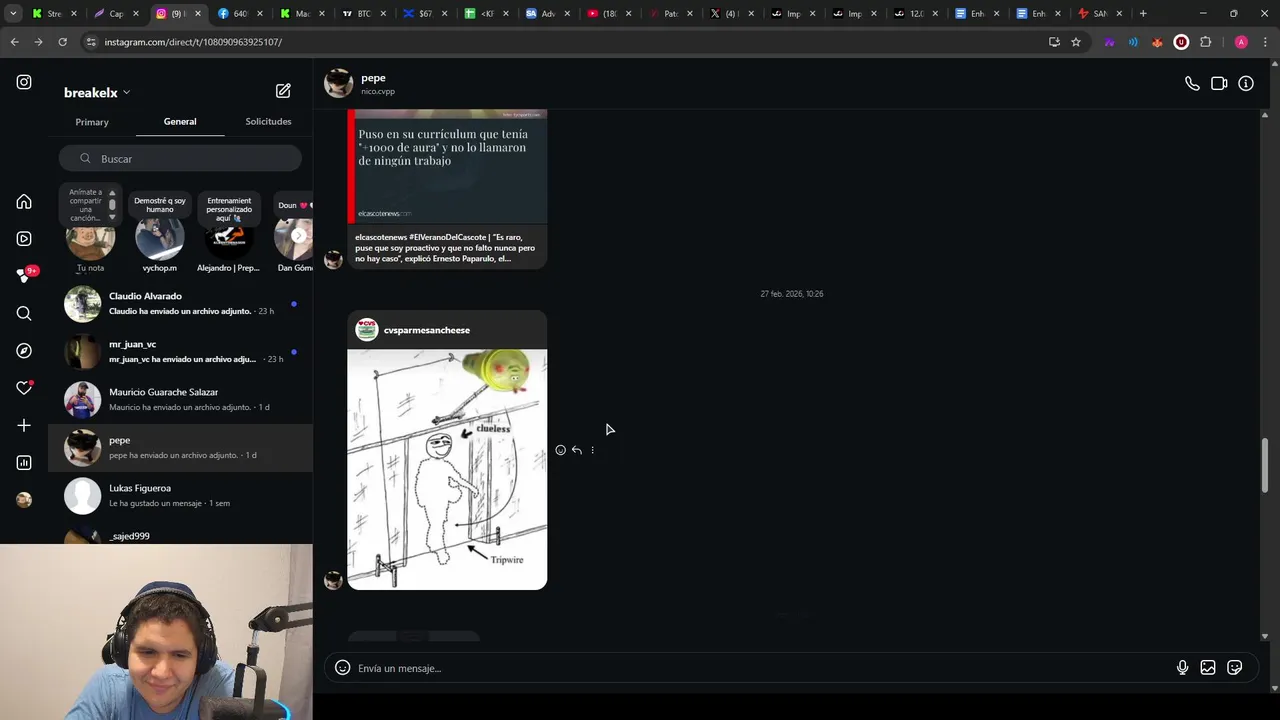Go back in browser history
Screen dimensions: 1280x720
14,42
